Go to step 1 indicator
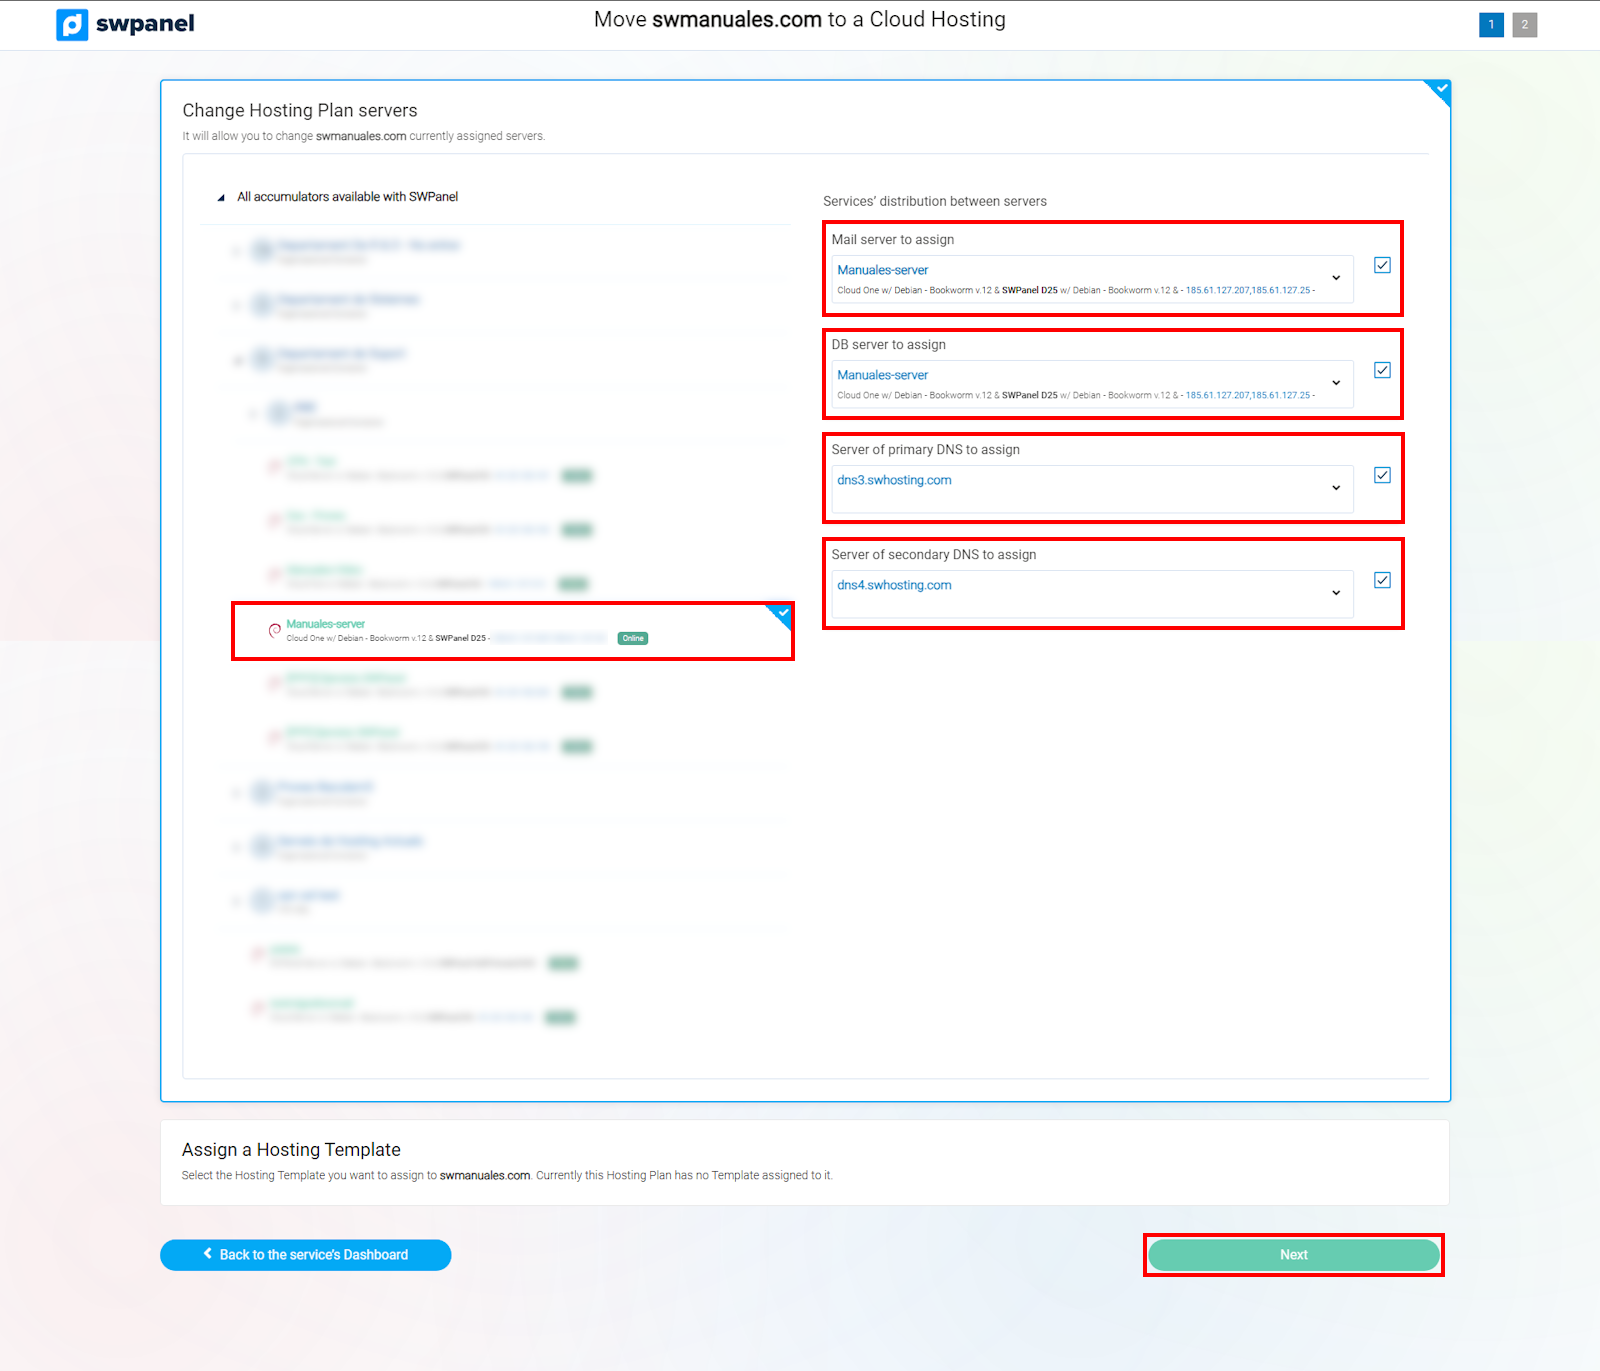This screenshot has height=1371, width=1600. pos(1491,25)
